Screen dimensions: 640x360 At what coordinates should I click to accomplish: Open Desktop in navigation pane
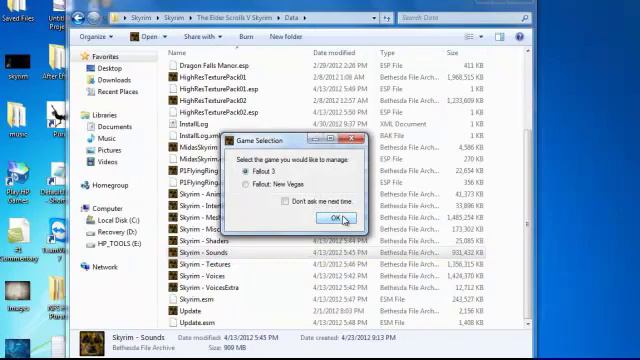[109, 68]
